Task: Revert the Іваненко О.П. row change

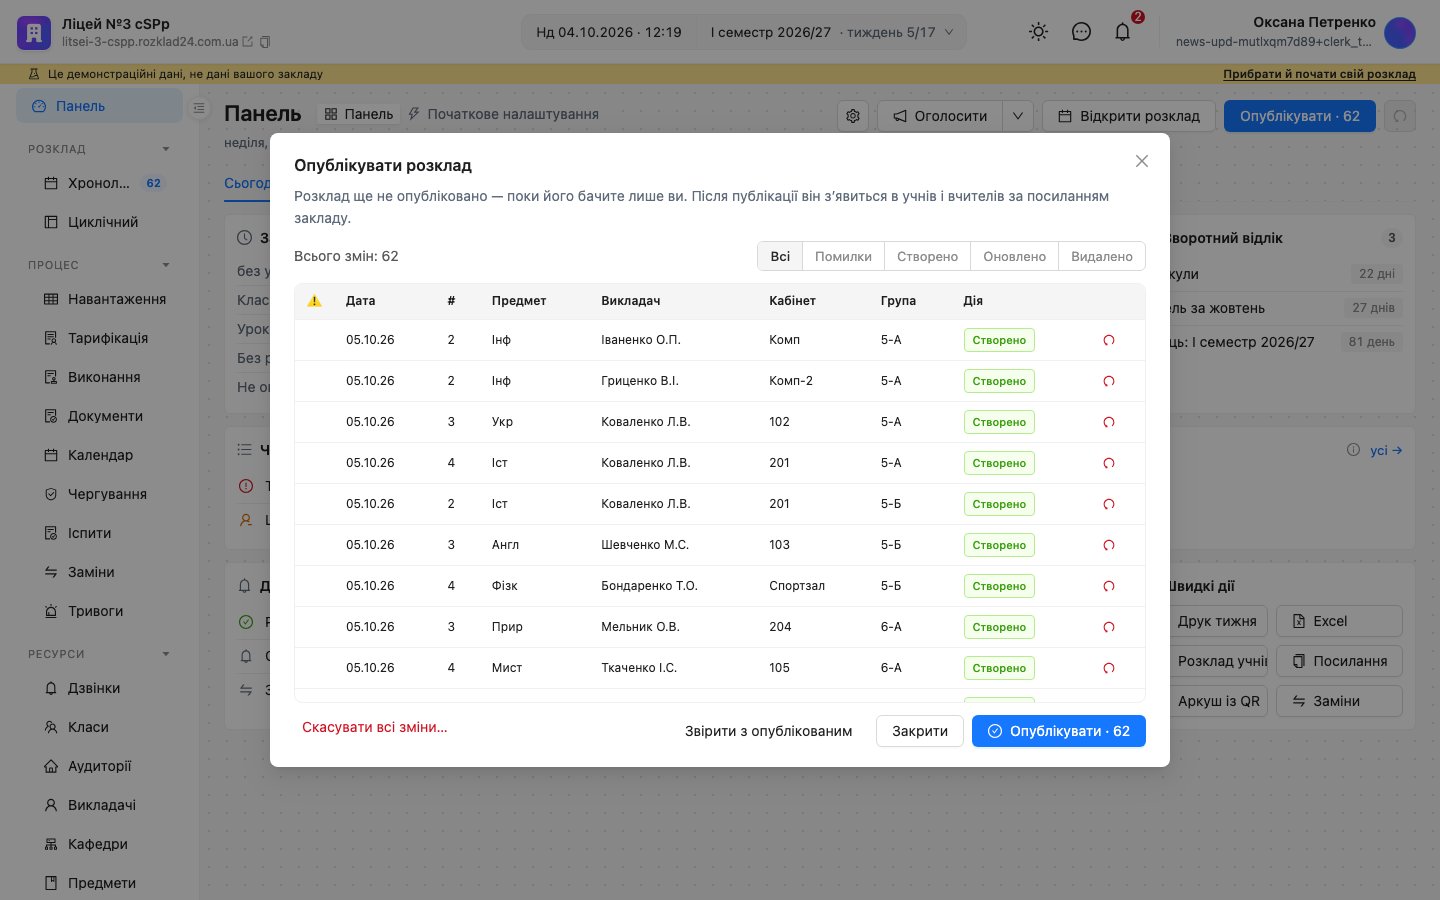Action: (x=1108, y=340)
